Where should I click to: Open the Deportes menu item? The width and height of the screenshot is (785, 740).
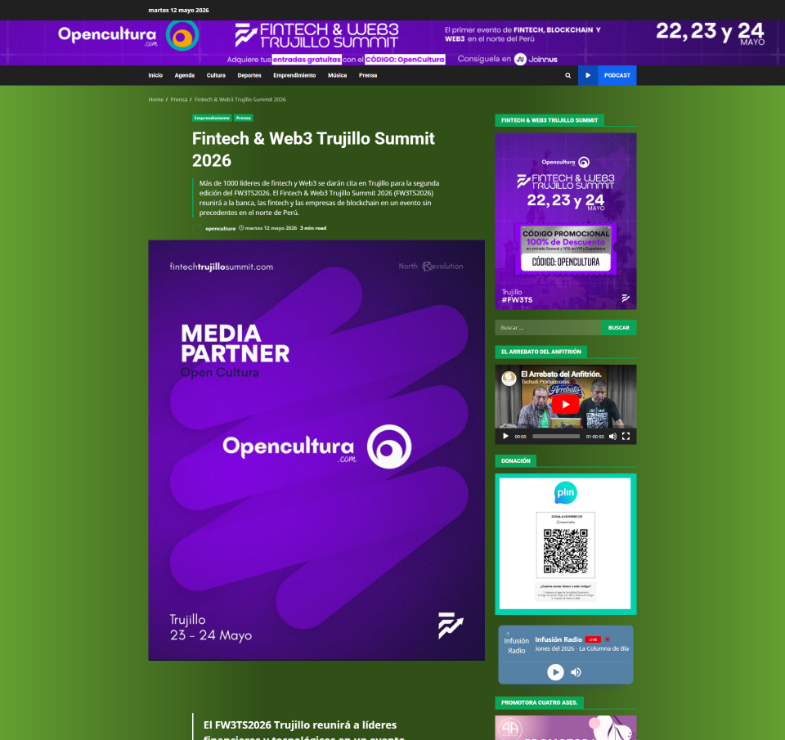[x=249, y=76]
